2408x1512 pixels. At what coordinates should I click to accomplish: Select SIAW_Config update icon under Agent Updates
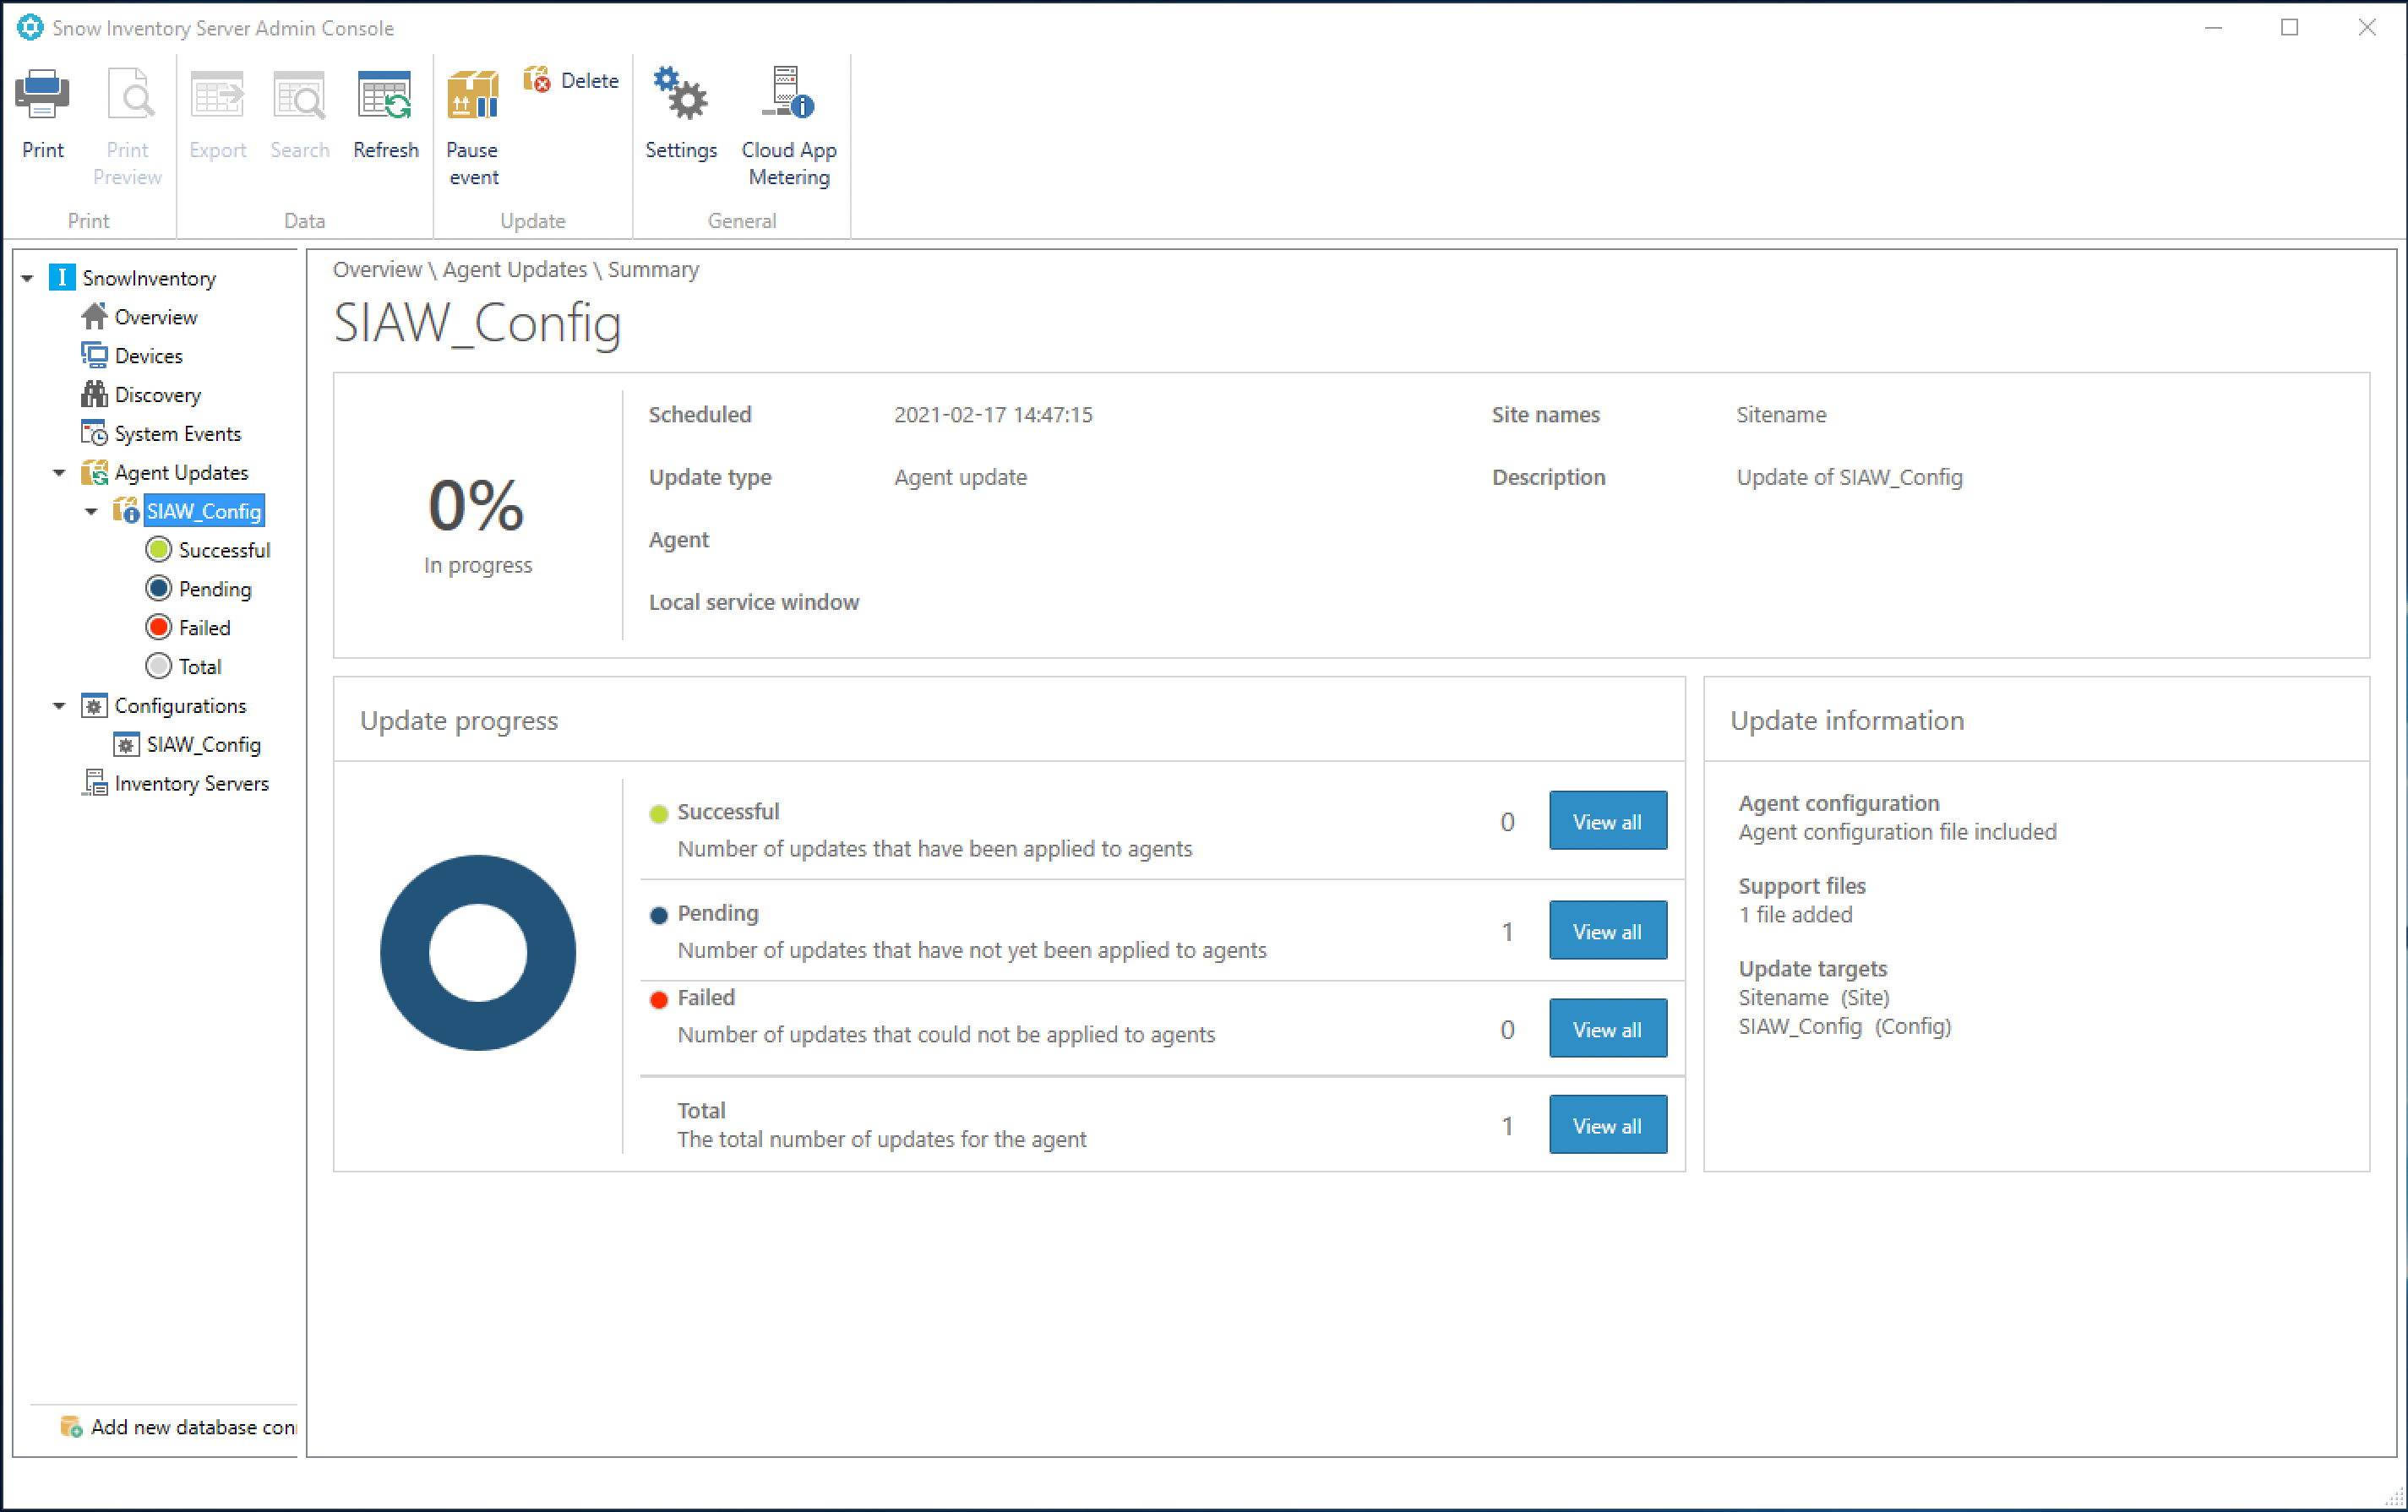(126, 511)
